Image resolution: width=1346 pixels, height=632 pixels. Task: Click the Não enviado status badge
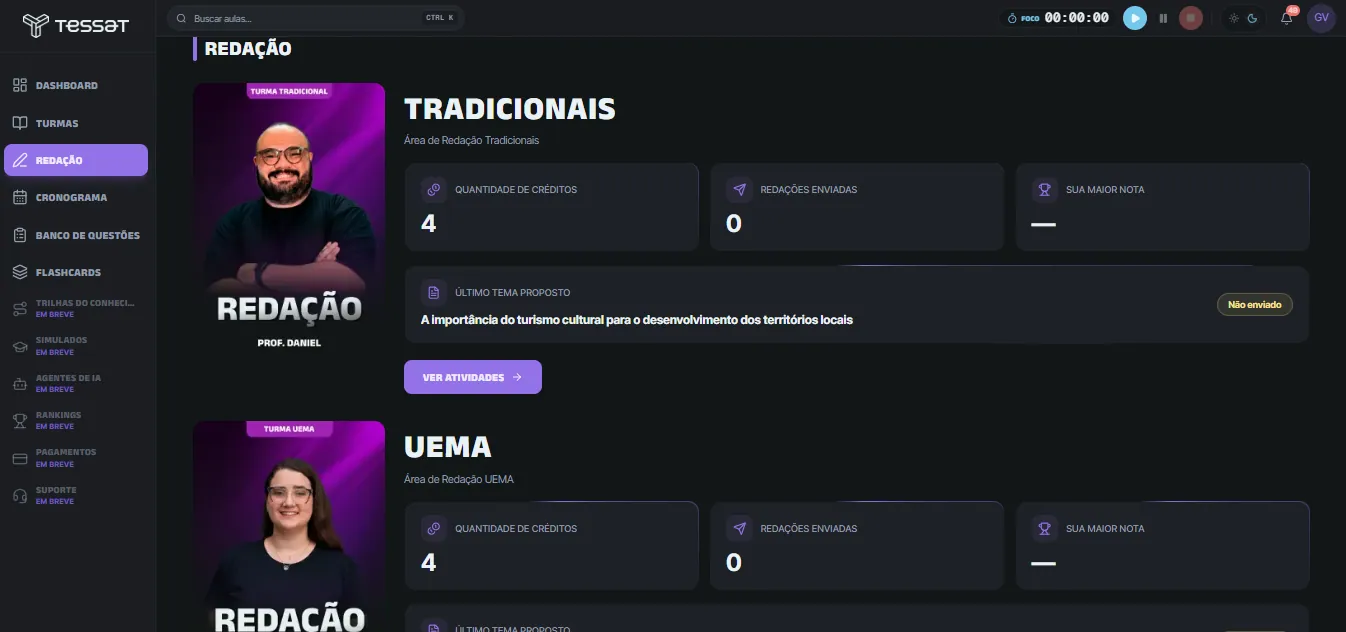click(1255, 304)
